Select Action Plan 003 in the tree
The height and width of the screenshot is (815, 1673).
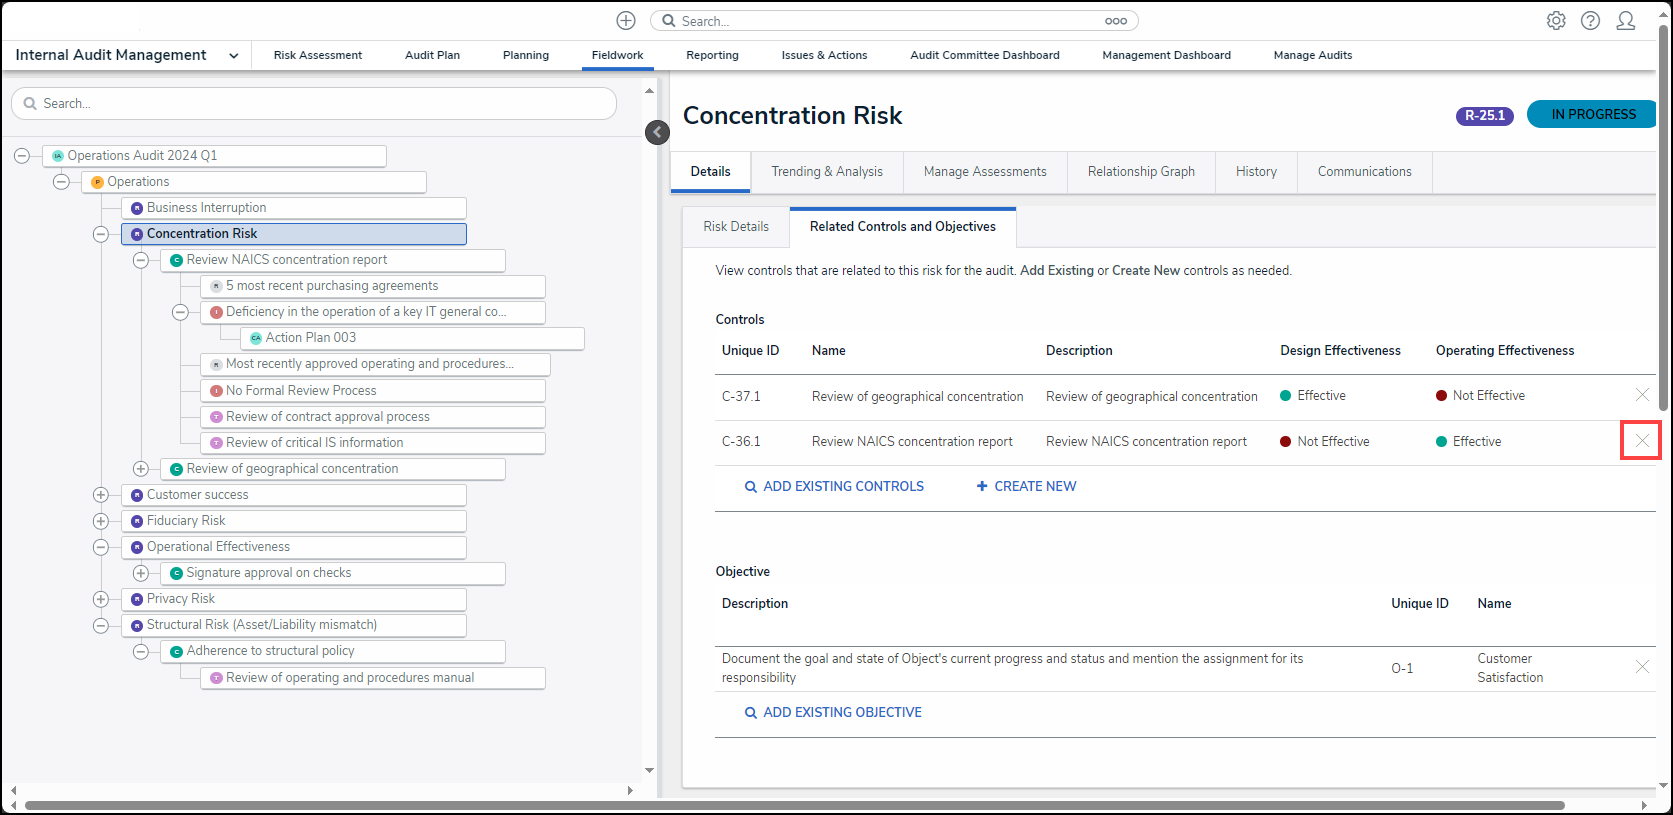pos(310,338)
